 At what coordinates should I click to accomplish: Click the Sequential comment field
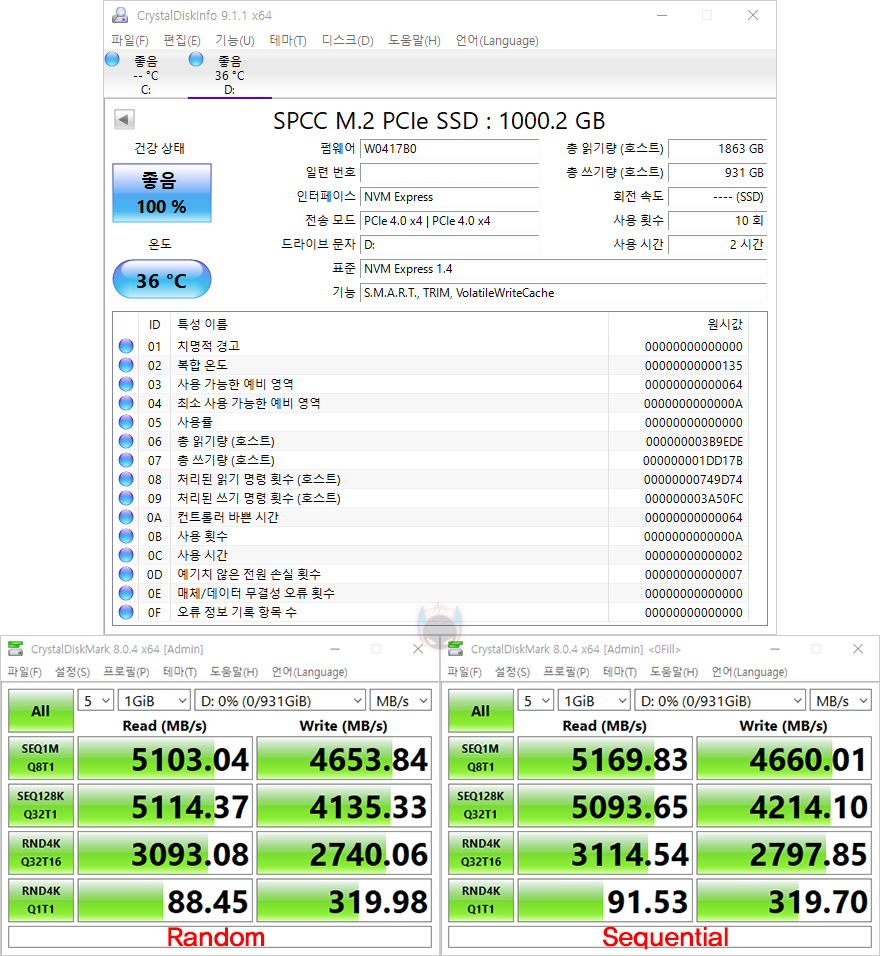[659, 937]
